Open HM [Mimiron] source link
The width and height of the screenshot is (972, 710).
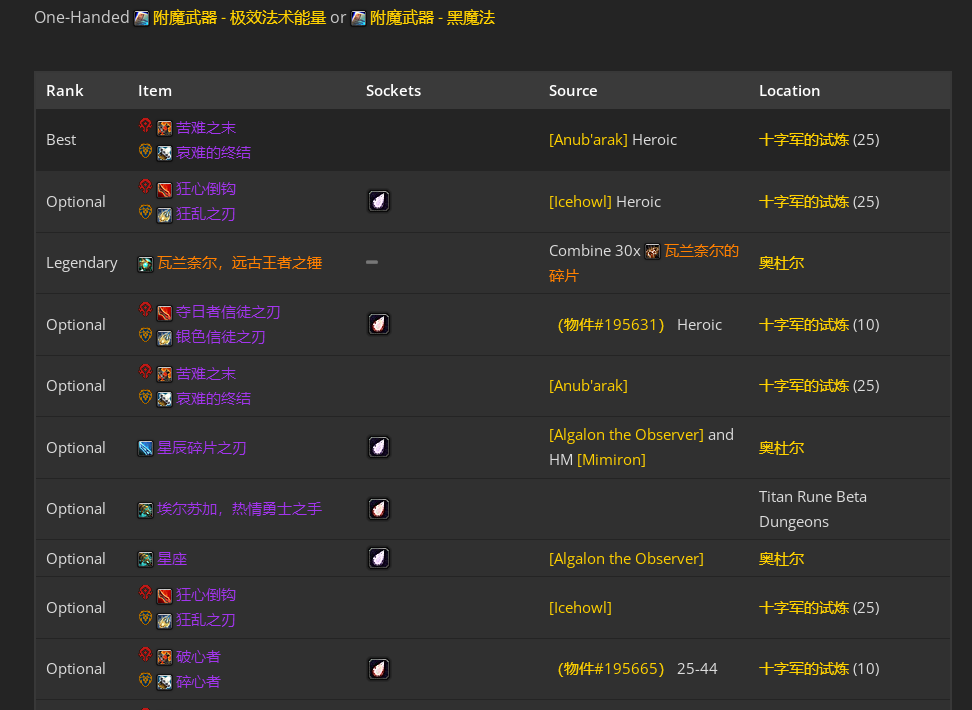[611, 460]
